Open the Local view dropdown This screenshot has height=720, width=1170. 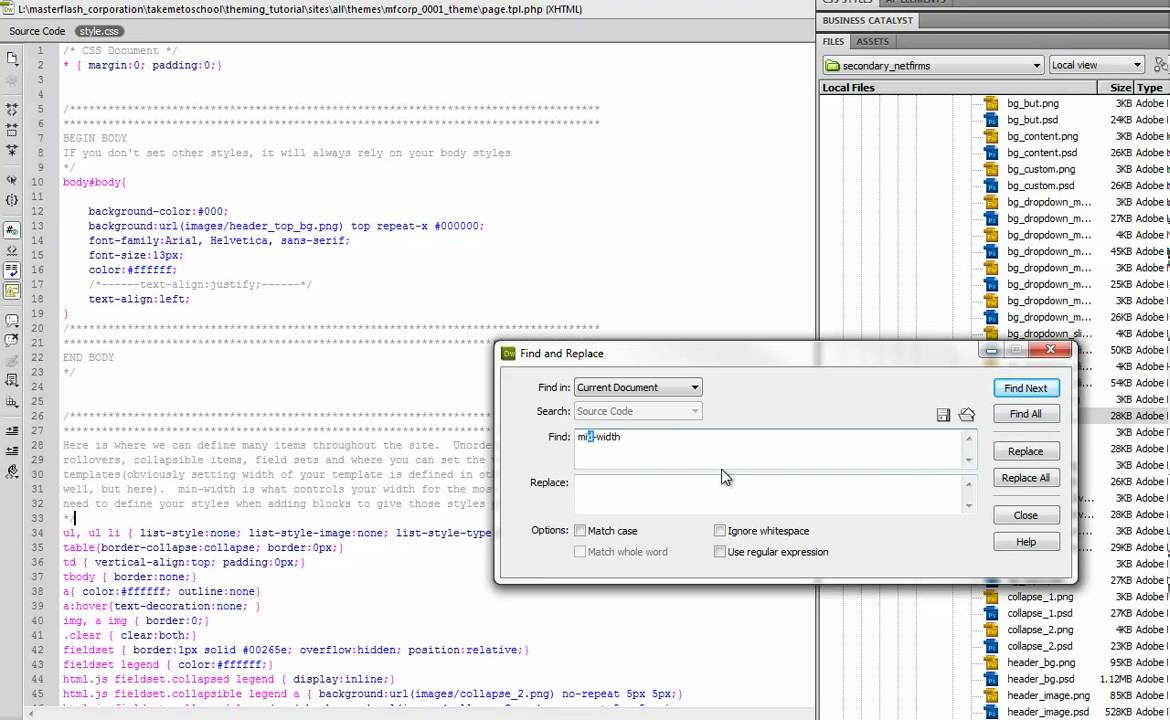coord(1096,65)
